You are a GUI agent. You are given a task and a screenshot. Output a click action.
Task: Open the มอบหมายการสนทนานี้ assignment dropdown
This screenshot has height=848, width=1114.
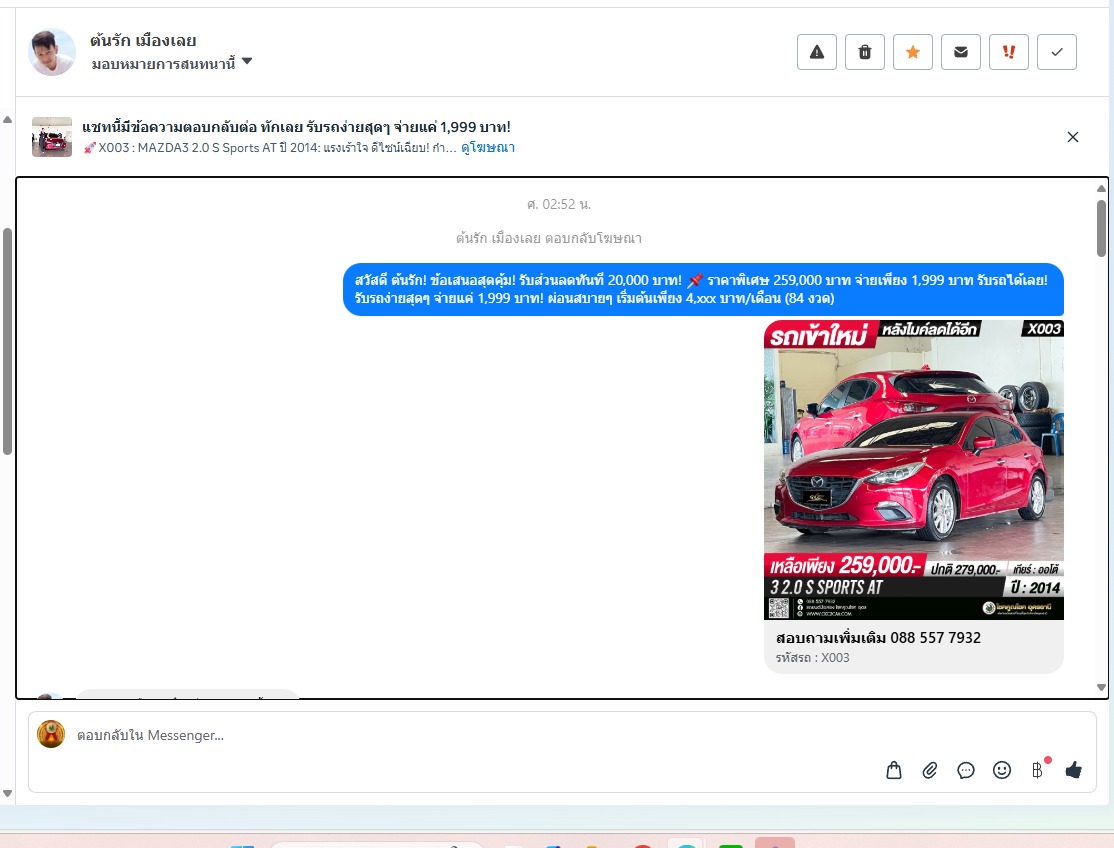tap(171, 63)
